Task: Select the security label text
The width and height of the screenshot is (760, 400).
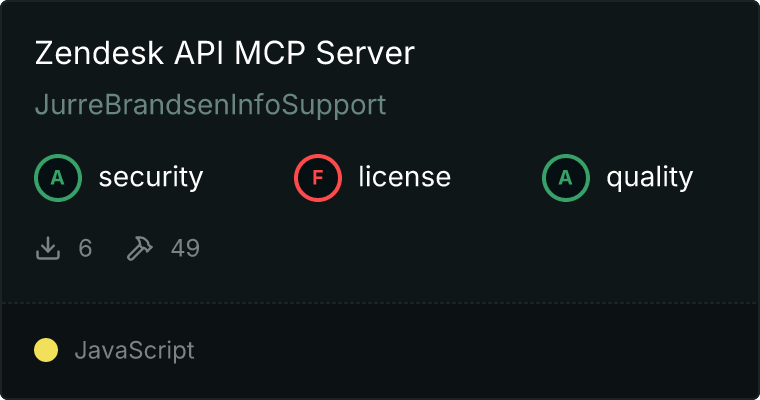Action: [x=150, y=178]
